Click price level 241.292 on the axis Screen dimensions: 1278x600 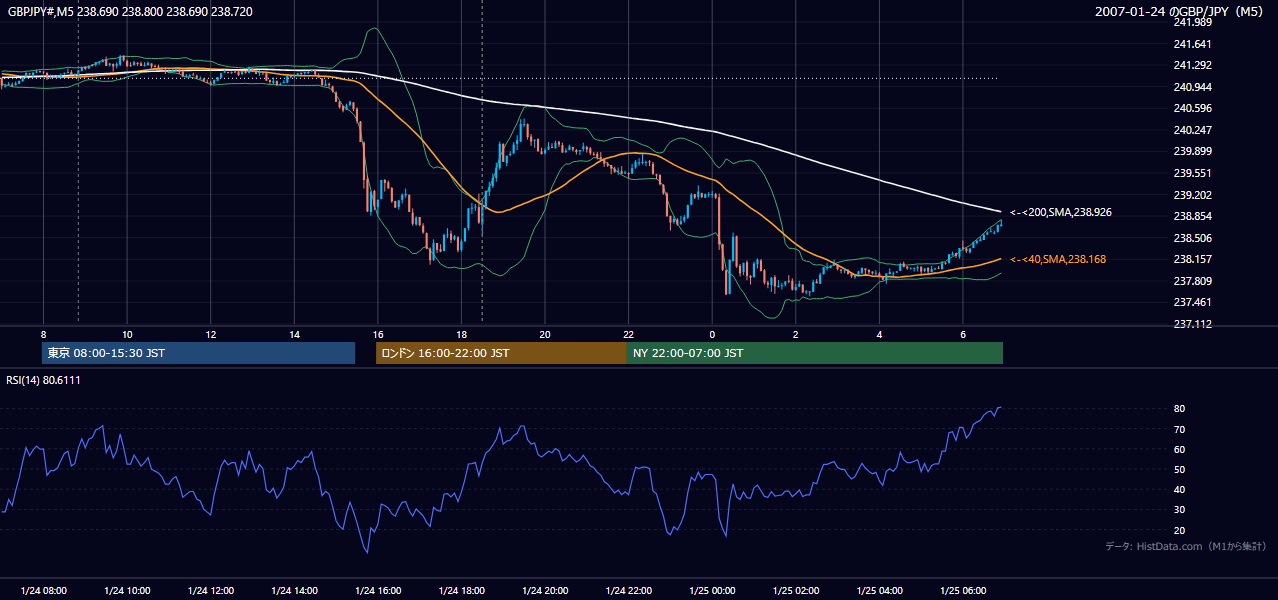[1192, 66]
